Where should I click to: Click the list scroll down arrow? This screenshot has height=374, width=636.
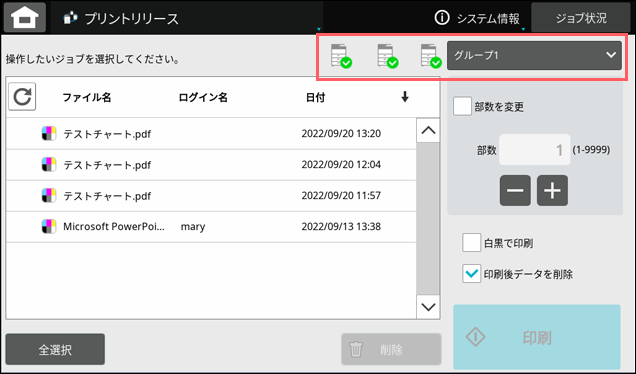click(428, 307)
